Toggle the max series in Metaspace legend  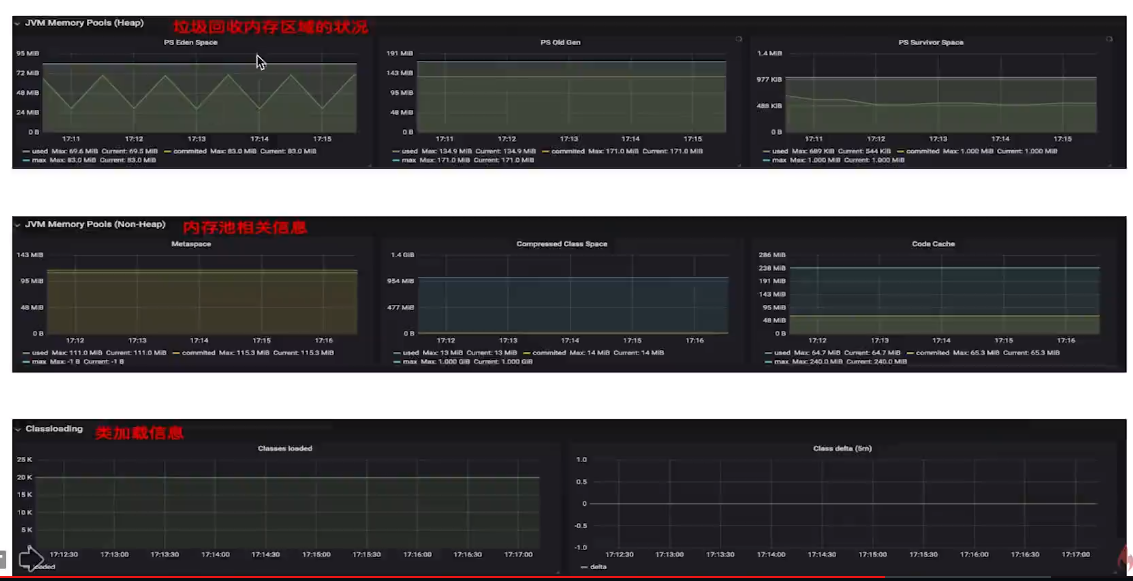[39, 362]
